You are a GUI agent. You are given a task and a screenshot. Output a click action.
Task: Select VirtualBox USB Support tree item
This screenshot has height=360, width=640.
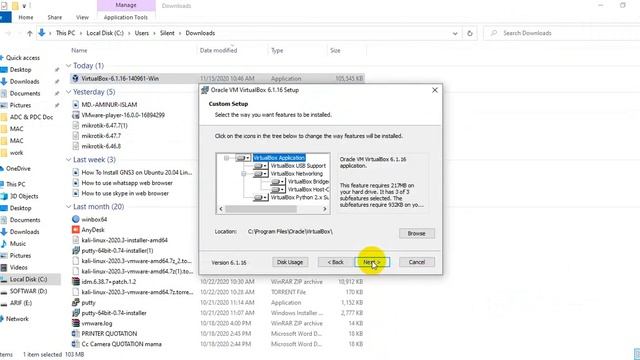tap(298, 166)
